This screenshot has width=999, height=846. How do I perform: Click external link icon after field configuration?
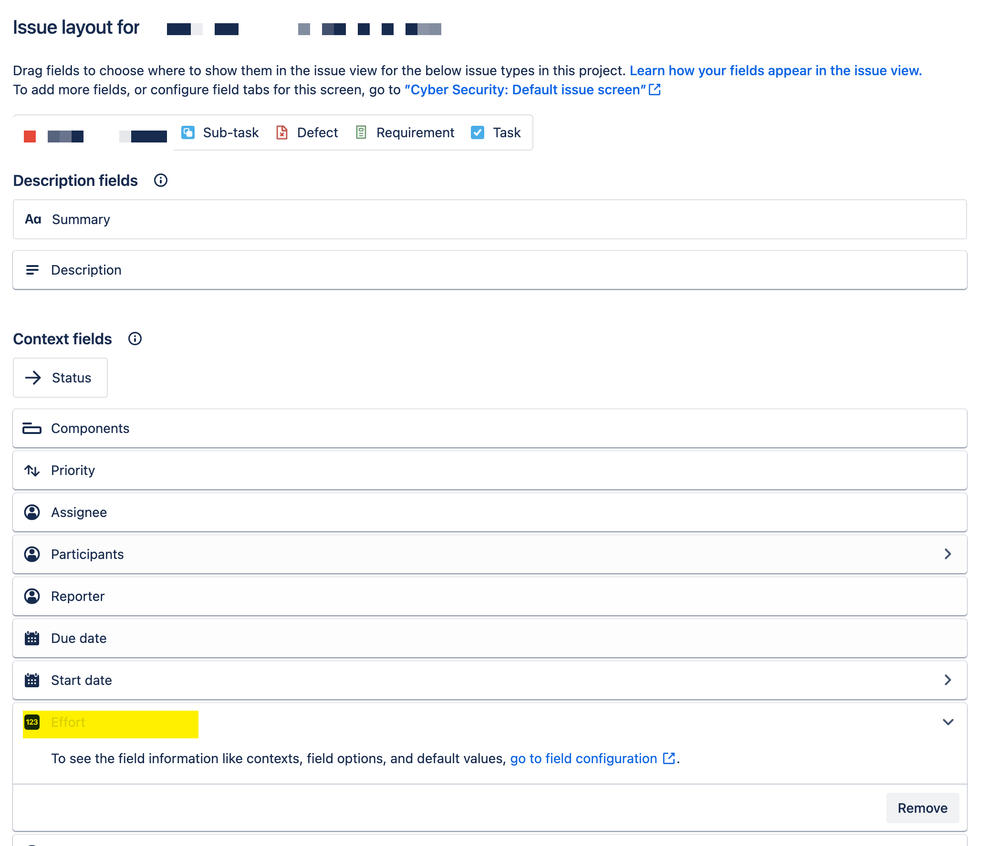[x=669, y=758]
